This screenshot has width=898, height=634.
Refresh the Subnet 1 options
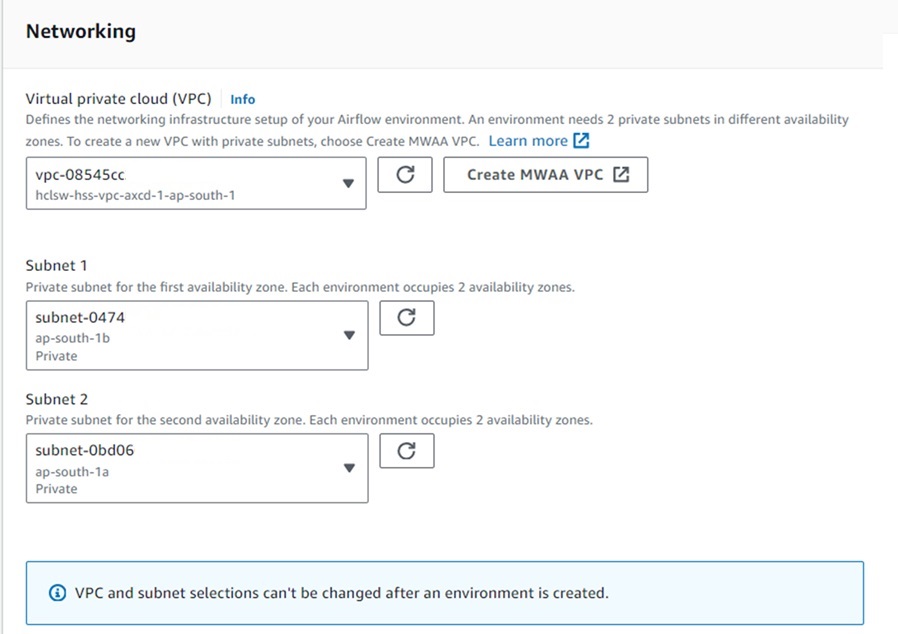(406, 318)
